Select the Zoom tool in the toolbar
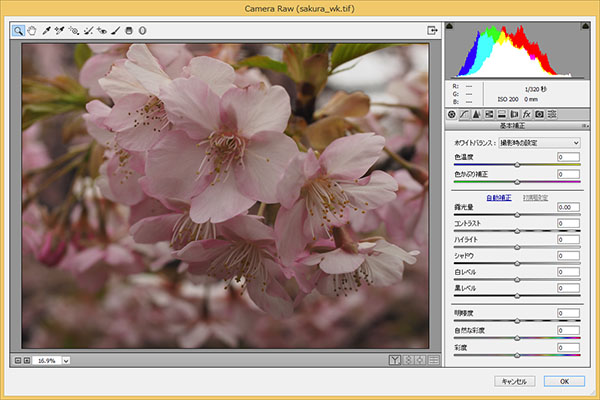Viewport: 600px width, 400px height. [x=19, y=30]
